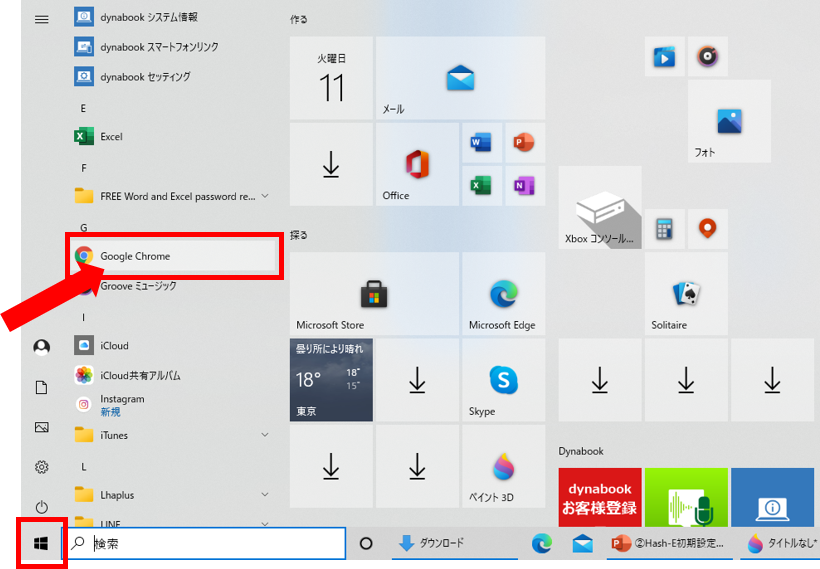The height and width of the screenshot is (569, 820).
Task: Open the Movies & TV tile
Action: (665, 56)
